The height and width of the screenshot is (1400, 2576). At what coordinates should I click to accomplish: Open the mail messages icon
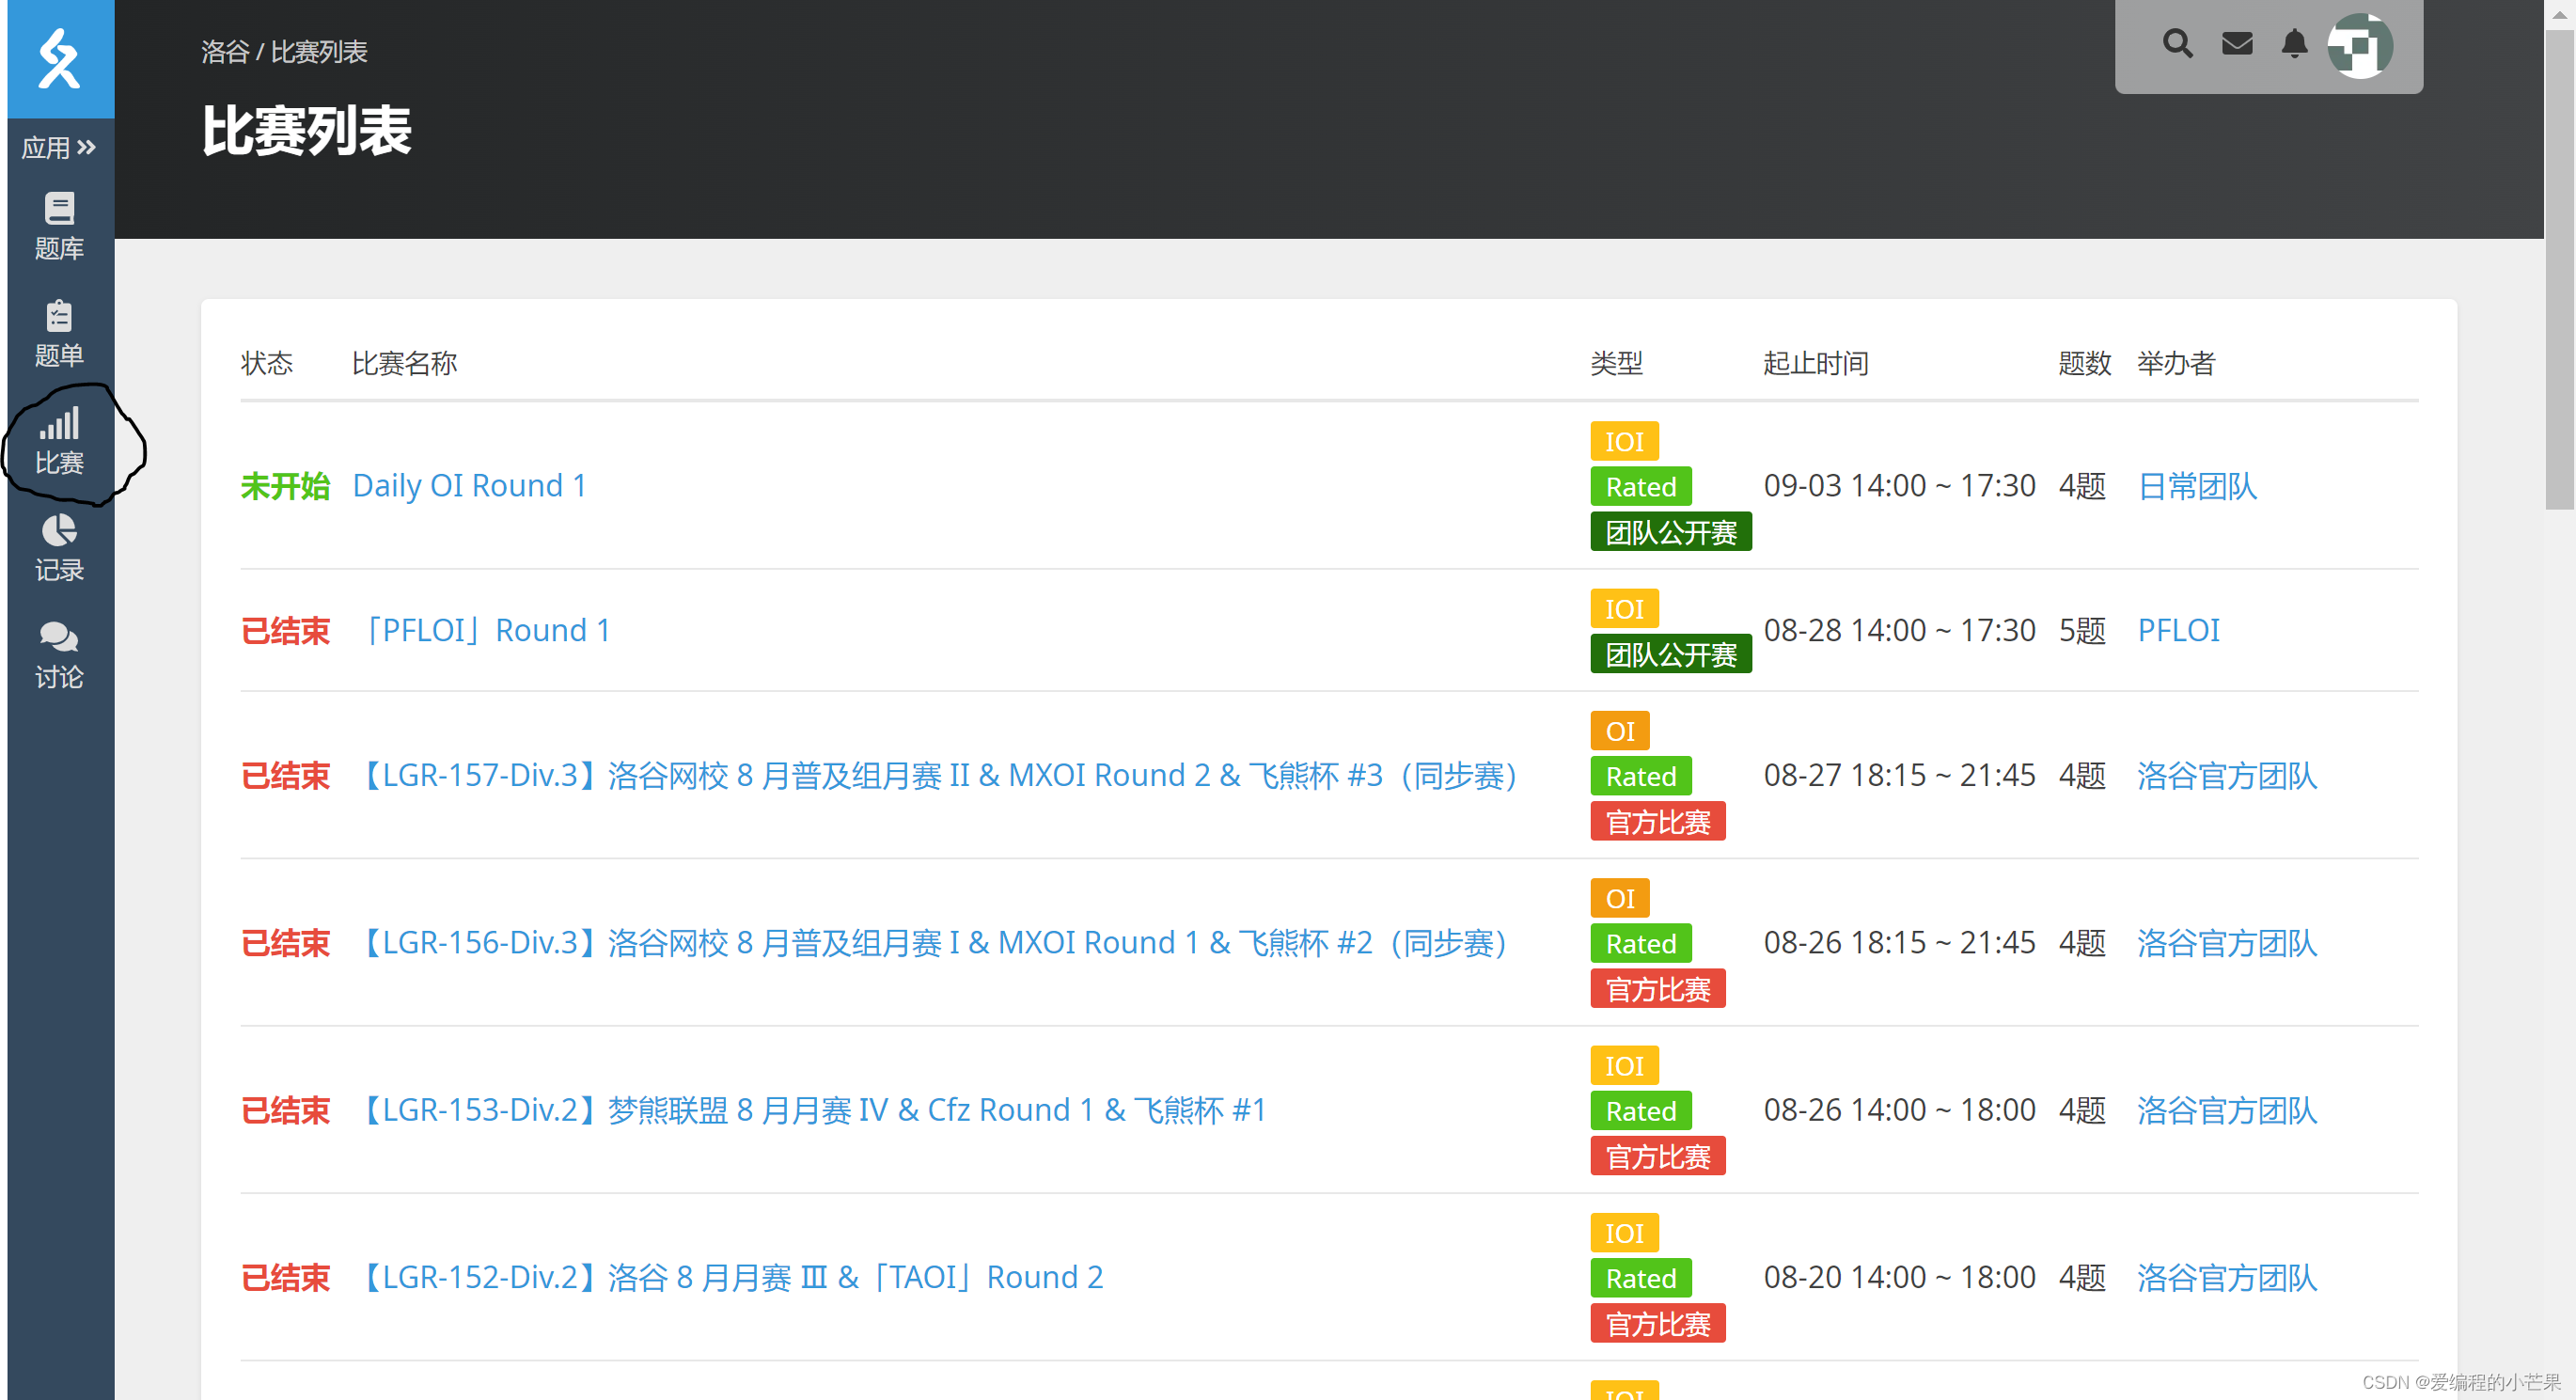(2237, 44)
